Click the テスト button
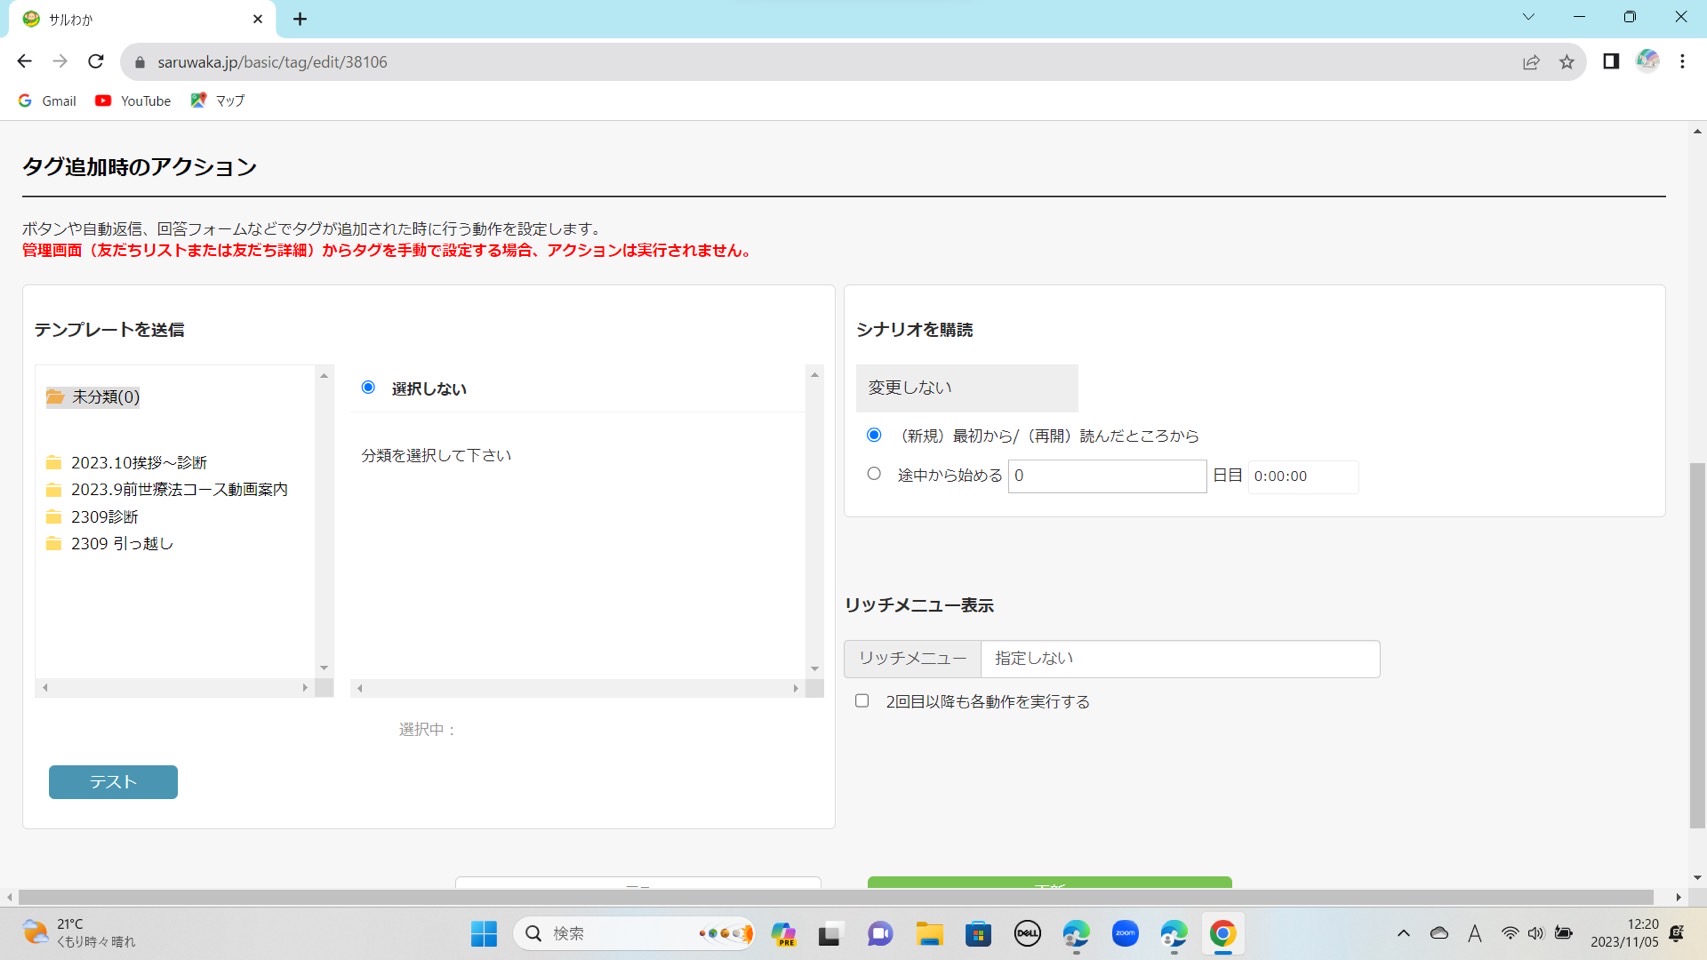 113,782
